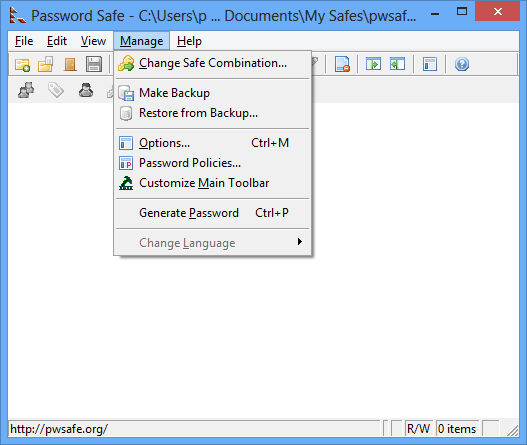
Task: Open Password Policies... entry
Action: tap(212, 163)
